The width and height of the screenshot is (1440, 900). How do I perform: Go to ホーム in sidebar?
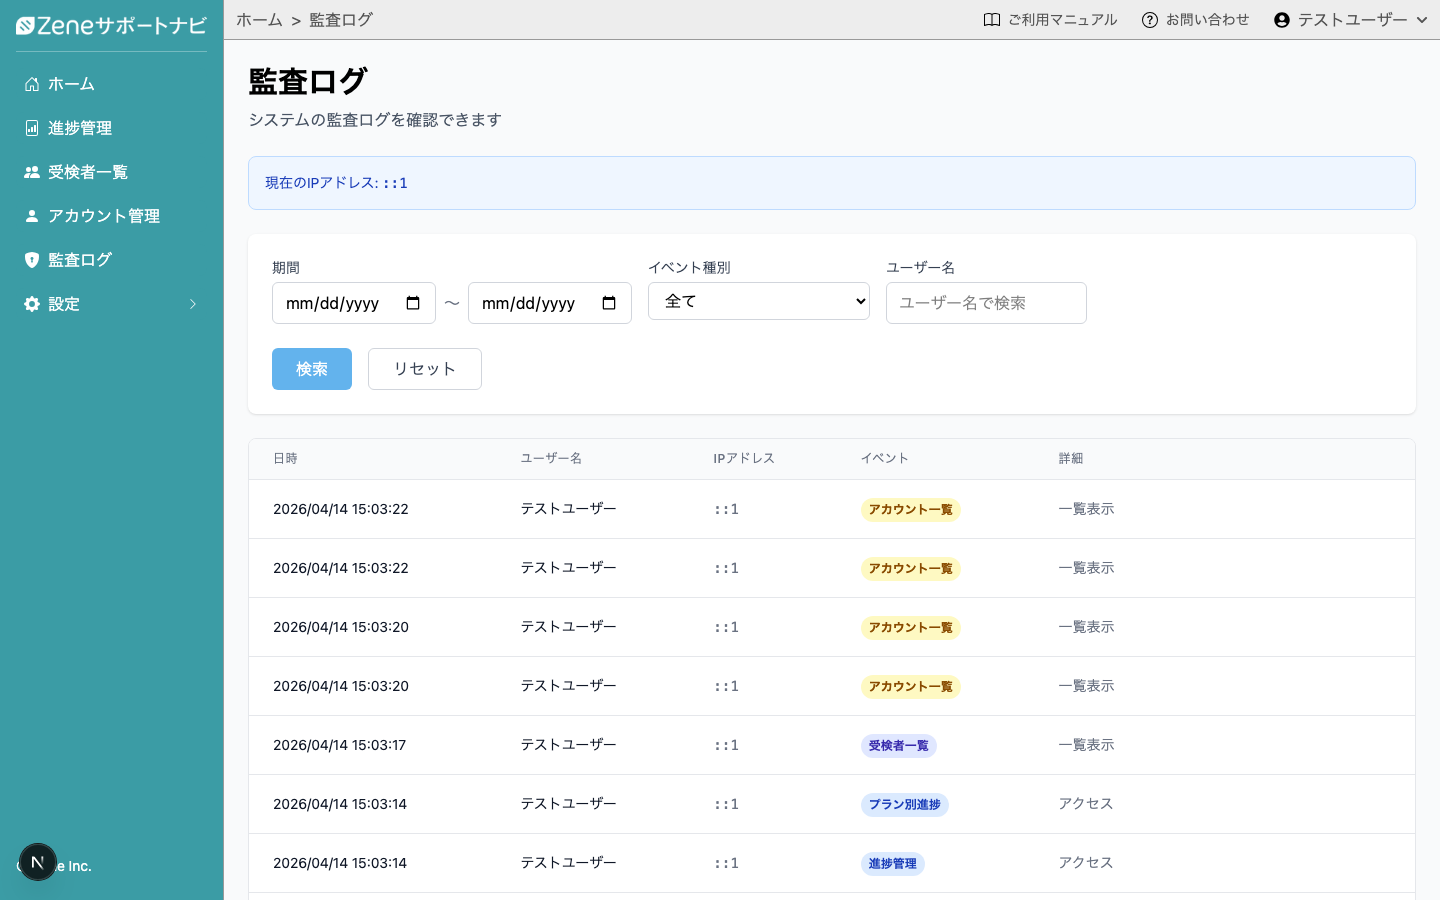tap(112, 84)
